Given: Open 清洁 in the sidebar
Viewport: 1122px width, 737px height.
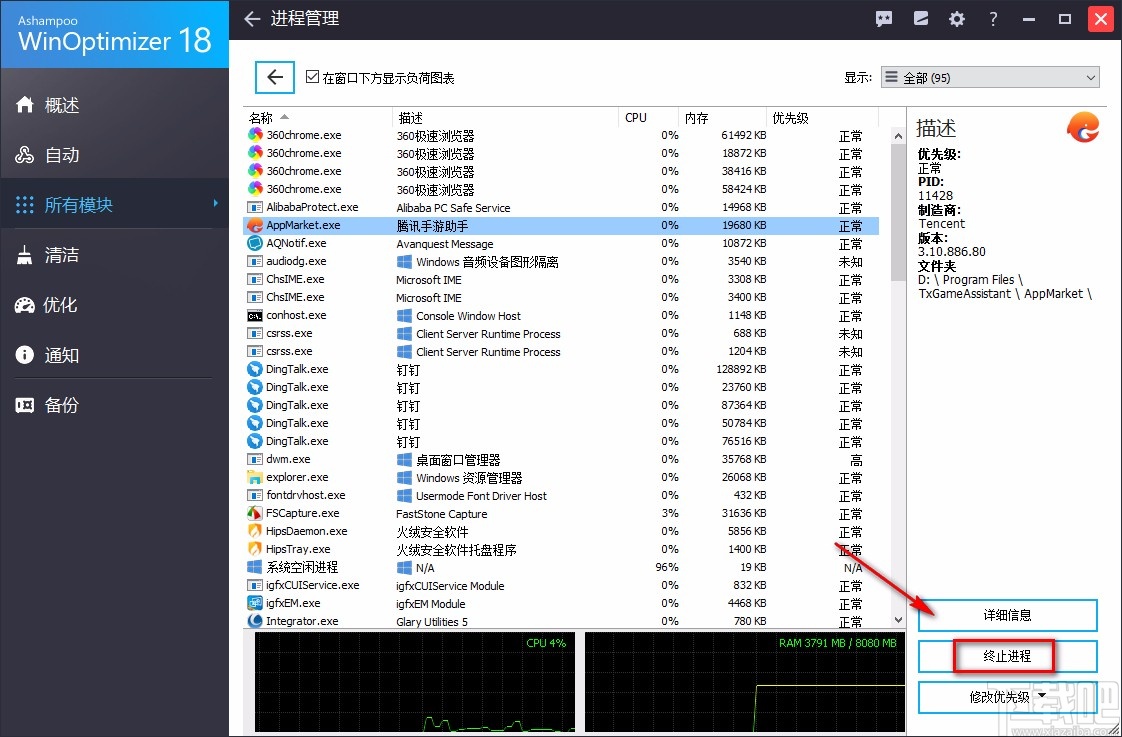Looking at the screenshot, I should [x=114, y=255].
